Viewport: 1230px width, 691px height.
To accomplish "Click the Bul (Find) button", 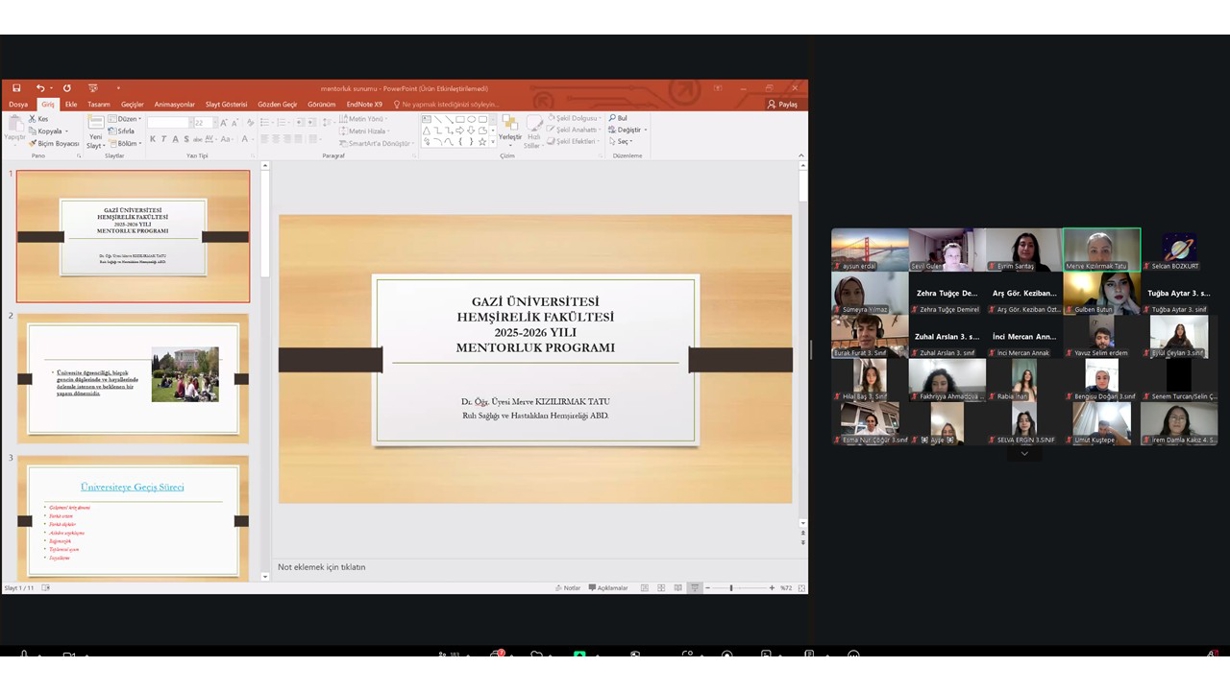I will [619, 118].
